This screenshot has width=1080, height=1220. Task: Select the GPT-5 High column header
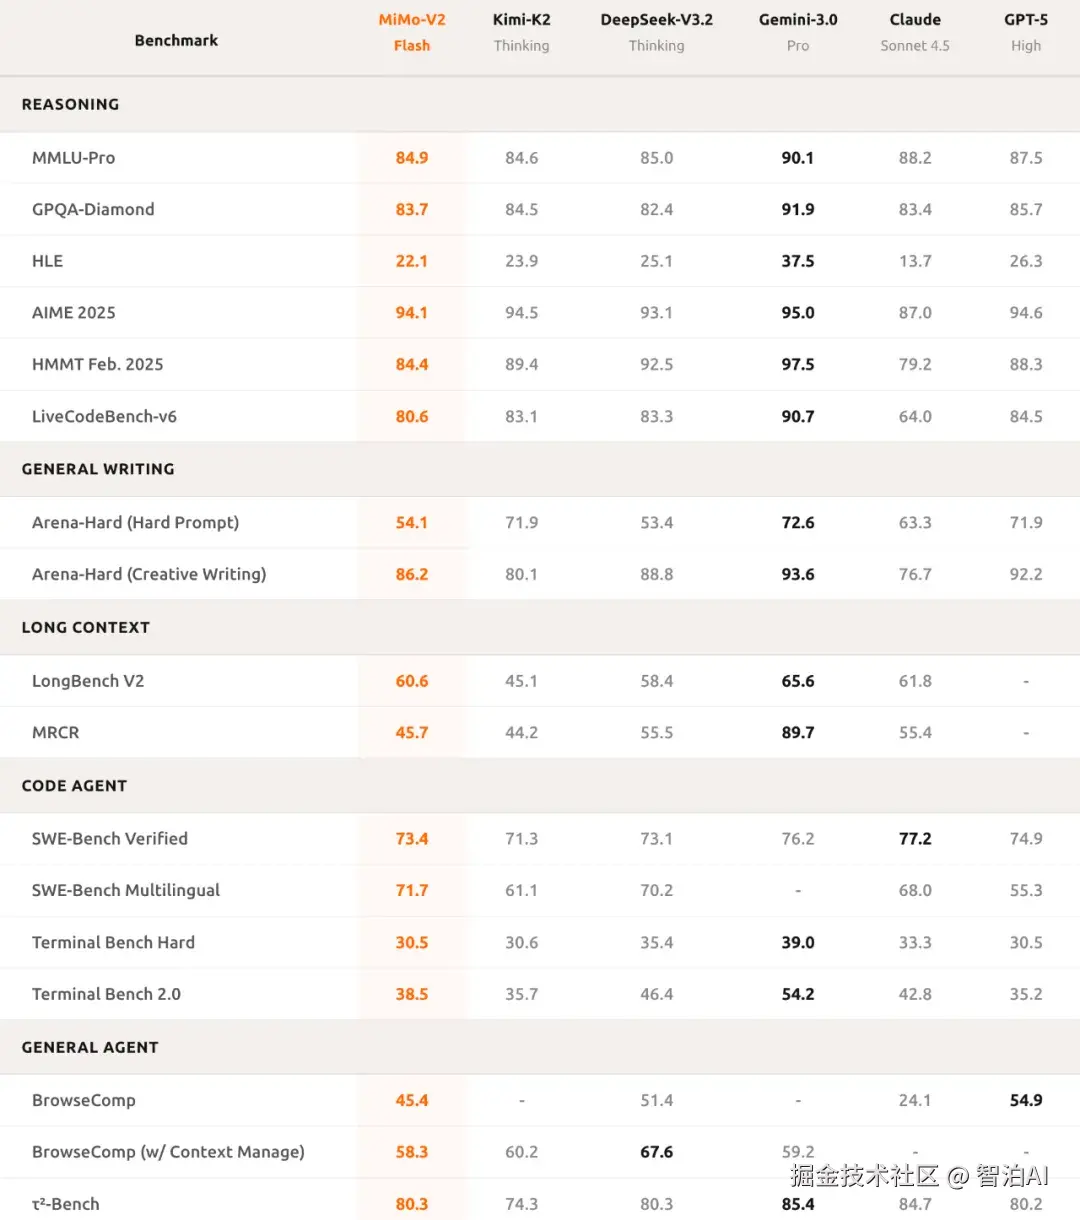click(1026, 32)
